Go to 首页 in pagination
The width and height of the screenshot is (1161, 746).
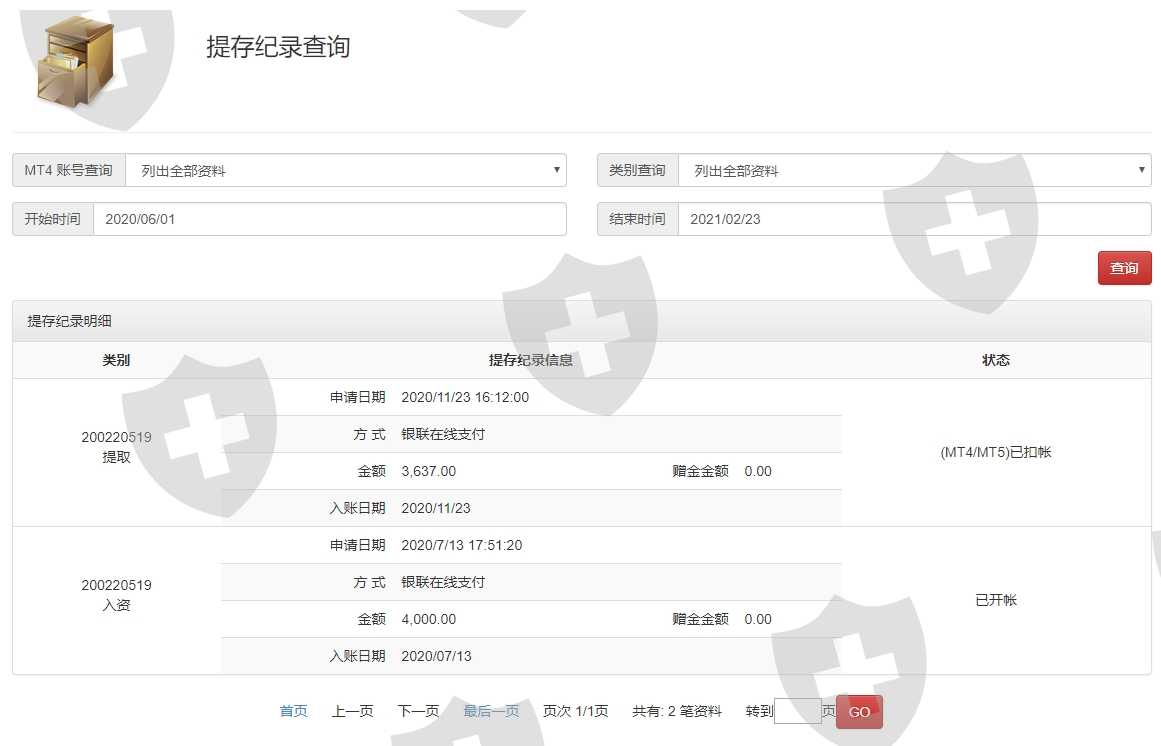[293, 711]
